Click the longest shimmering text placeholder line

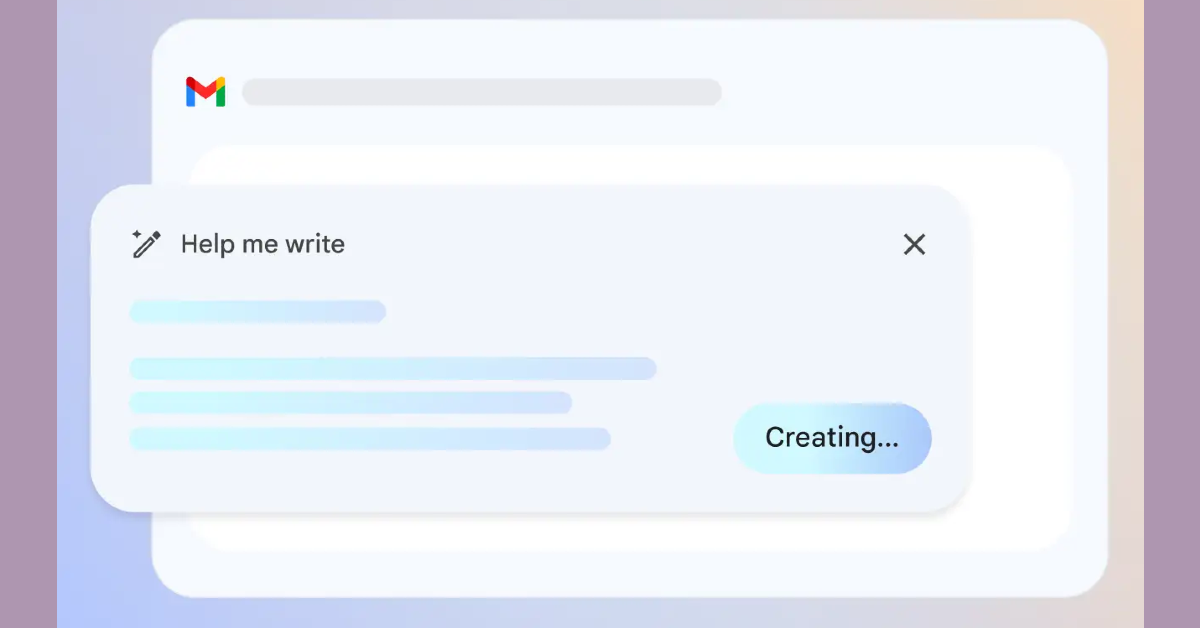coord(392,368)
